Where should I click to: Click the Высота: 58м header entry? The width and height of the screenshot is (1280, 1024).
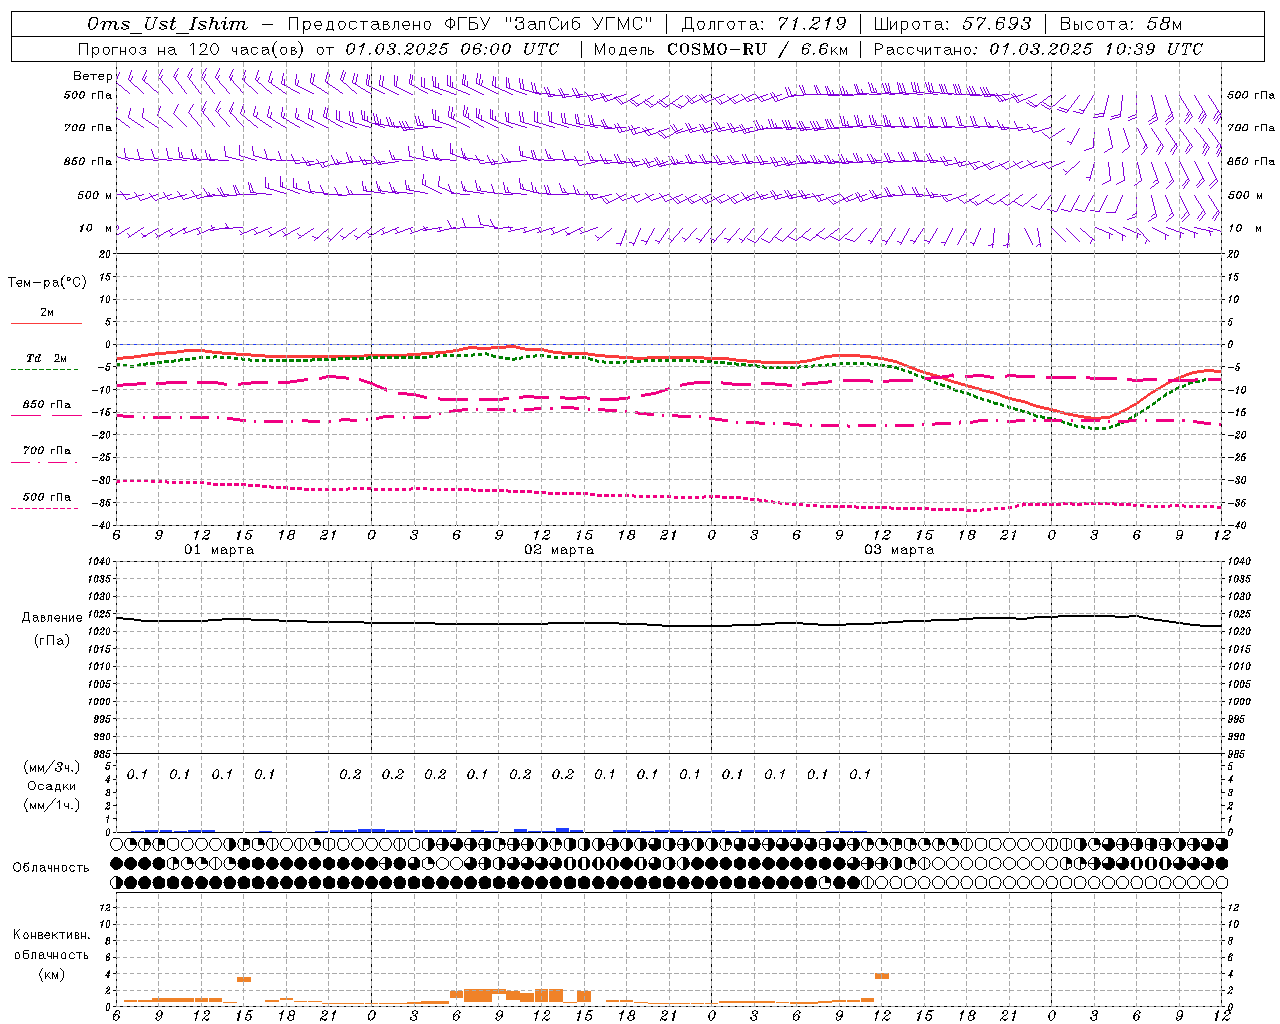point(1121,24)
